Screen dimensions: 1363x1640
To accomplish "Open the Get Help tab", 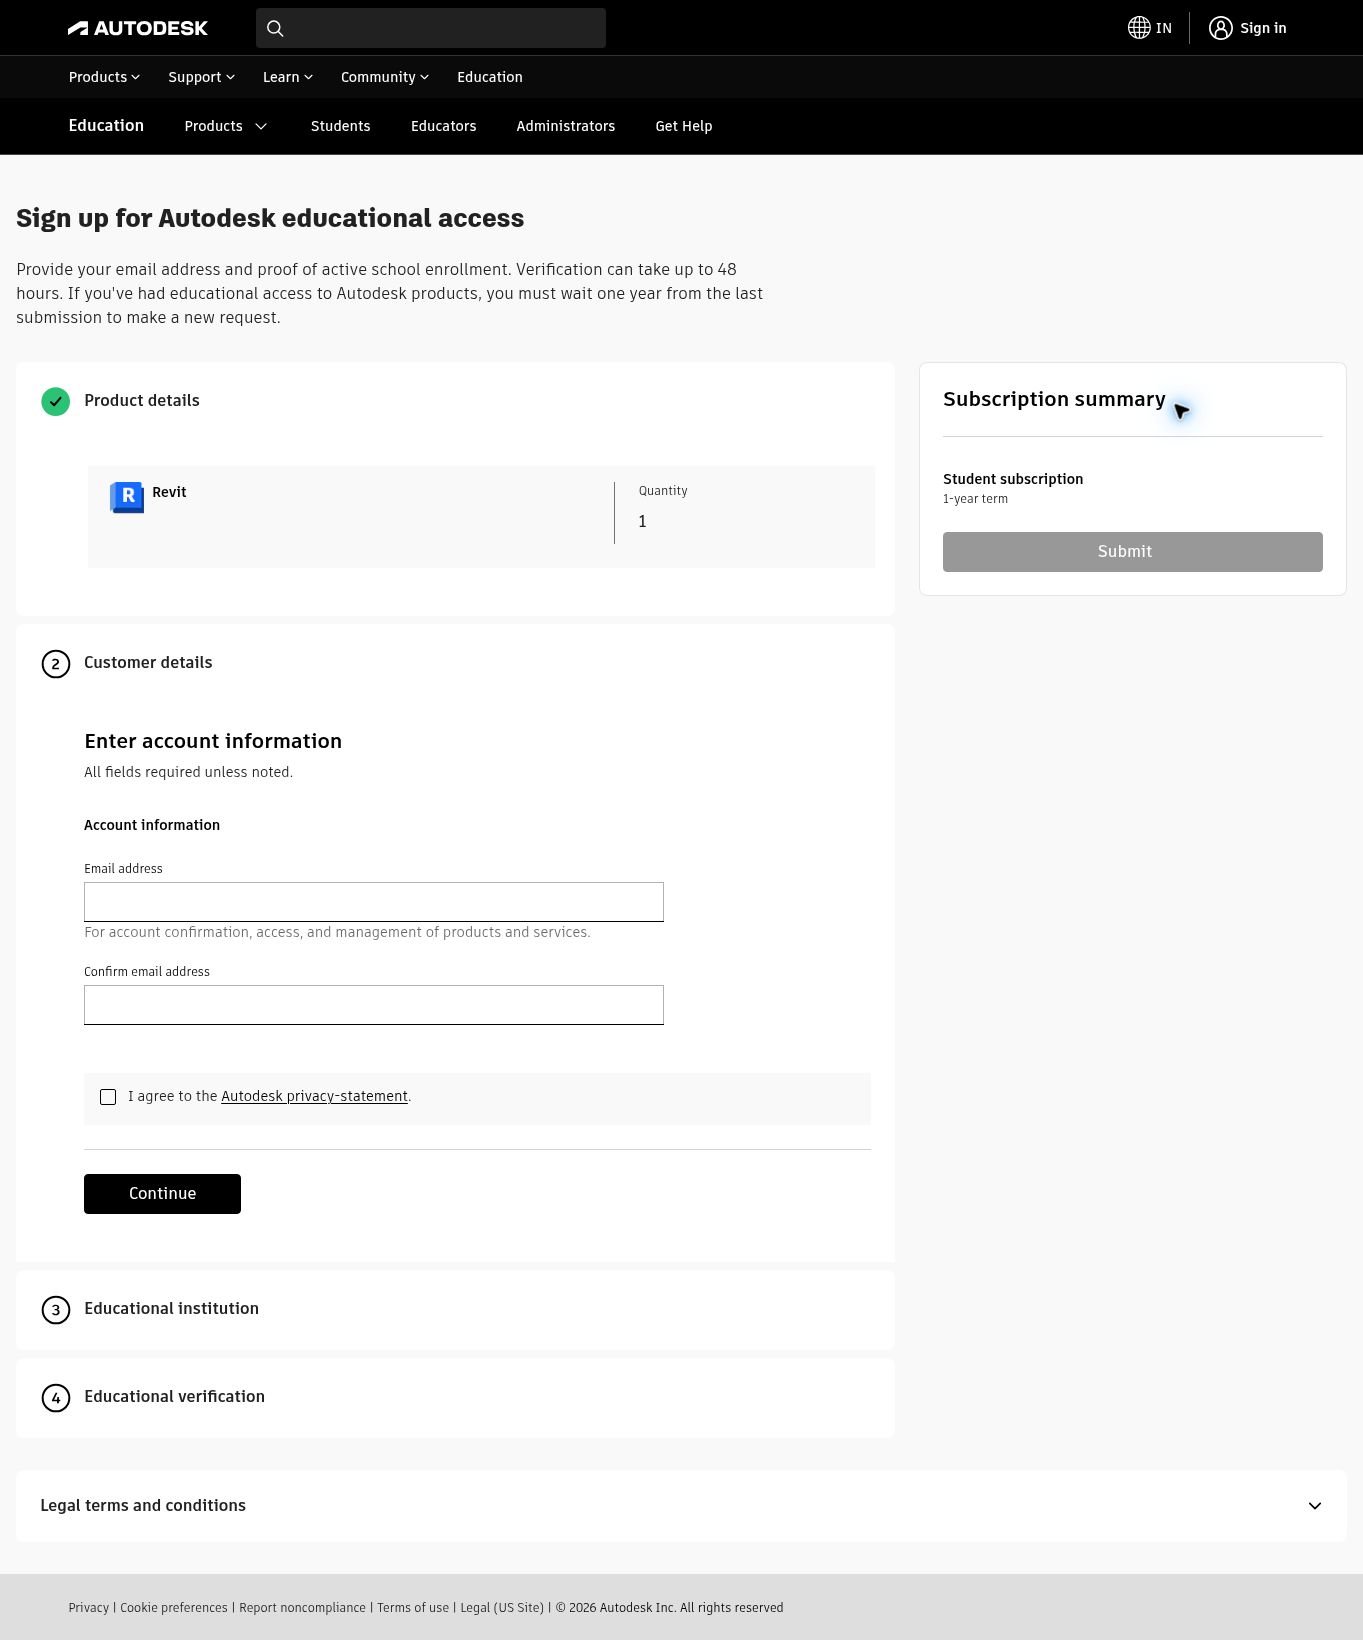I will 683,126.
